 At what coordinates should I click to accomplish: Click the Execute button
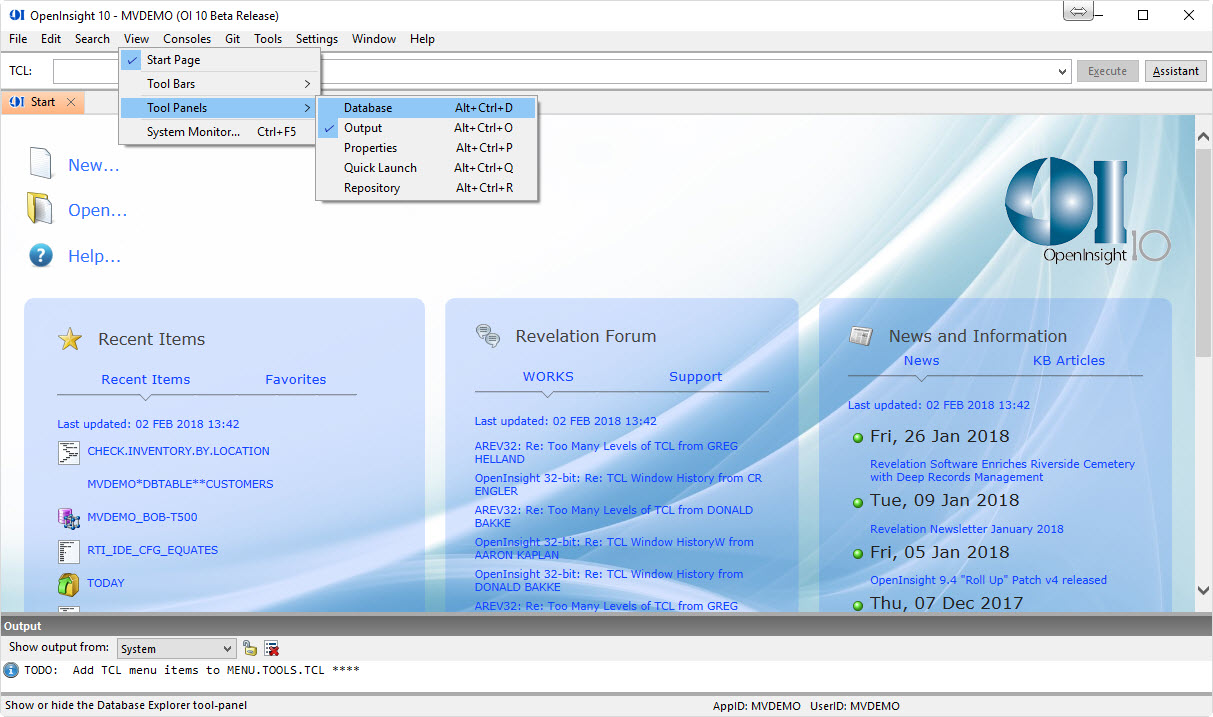[1107, 71]
